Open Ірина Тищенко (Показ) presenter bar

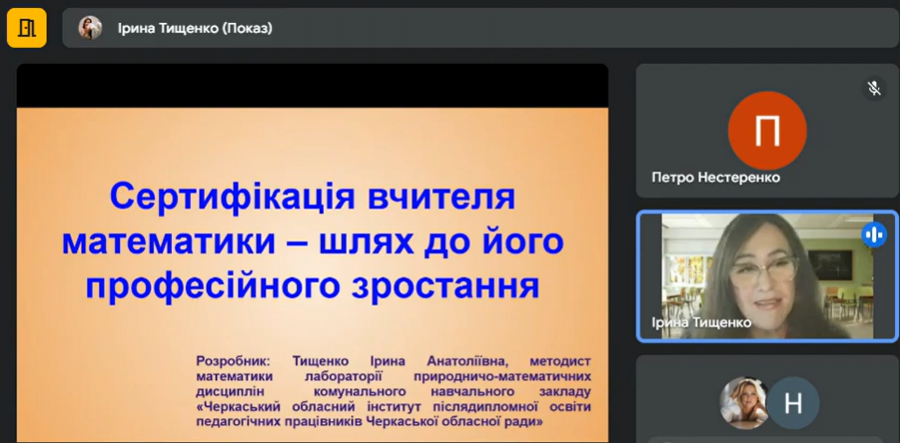tap(480, 28)
